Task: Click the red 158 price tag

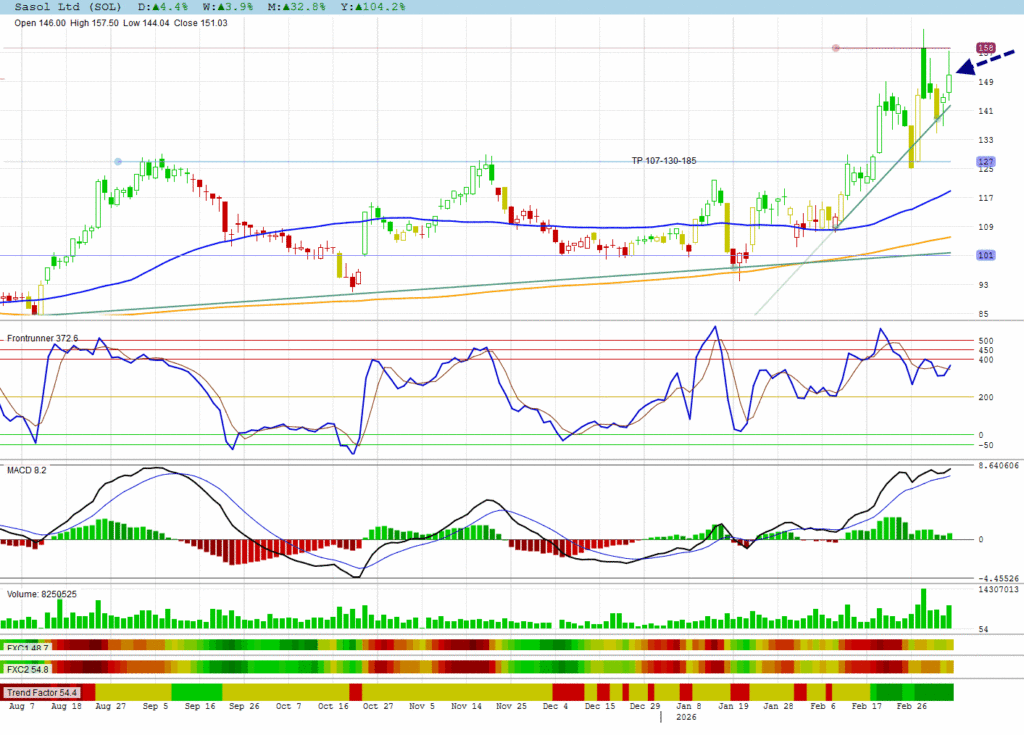Action: 985,48
